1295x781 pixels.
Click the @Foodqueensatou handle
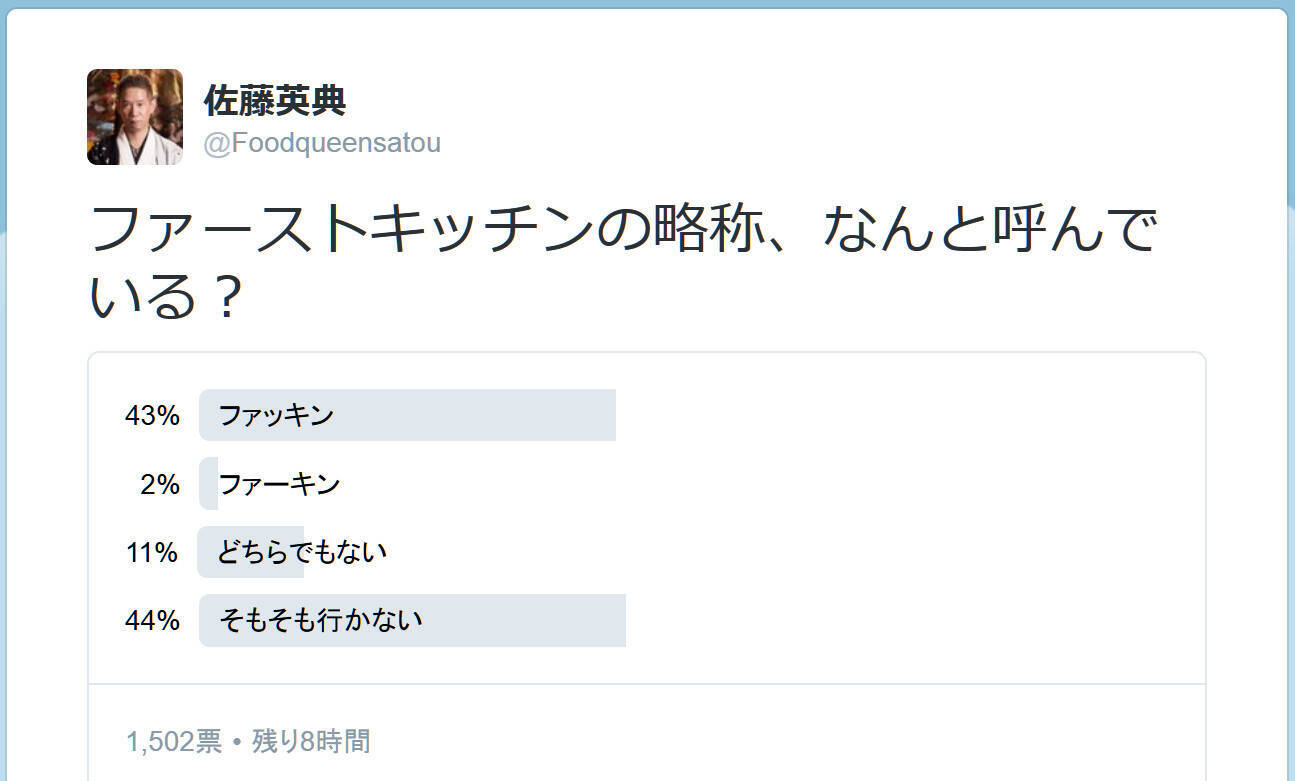point(322,144)
